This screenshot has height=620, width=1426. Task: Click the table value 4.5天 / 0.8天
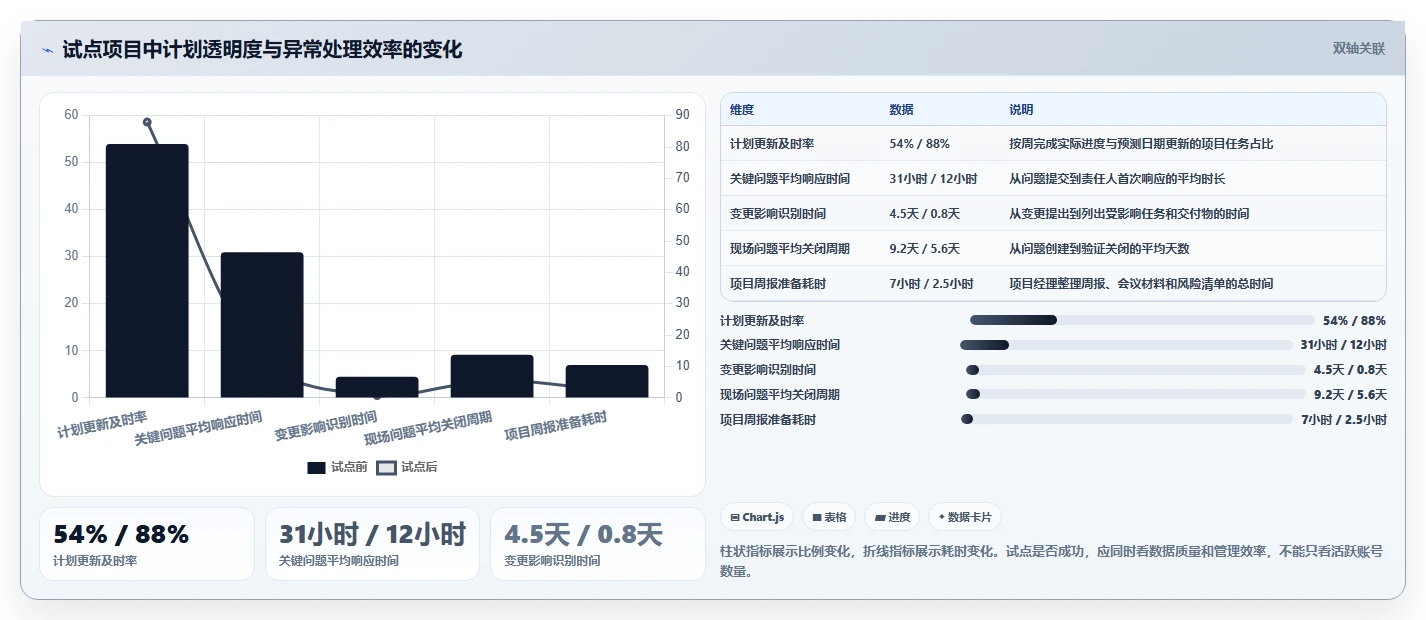pos(924,214)
